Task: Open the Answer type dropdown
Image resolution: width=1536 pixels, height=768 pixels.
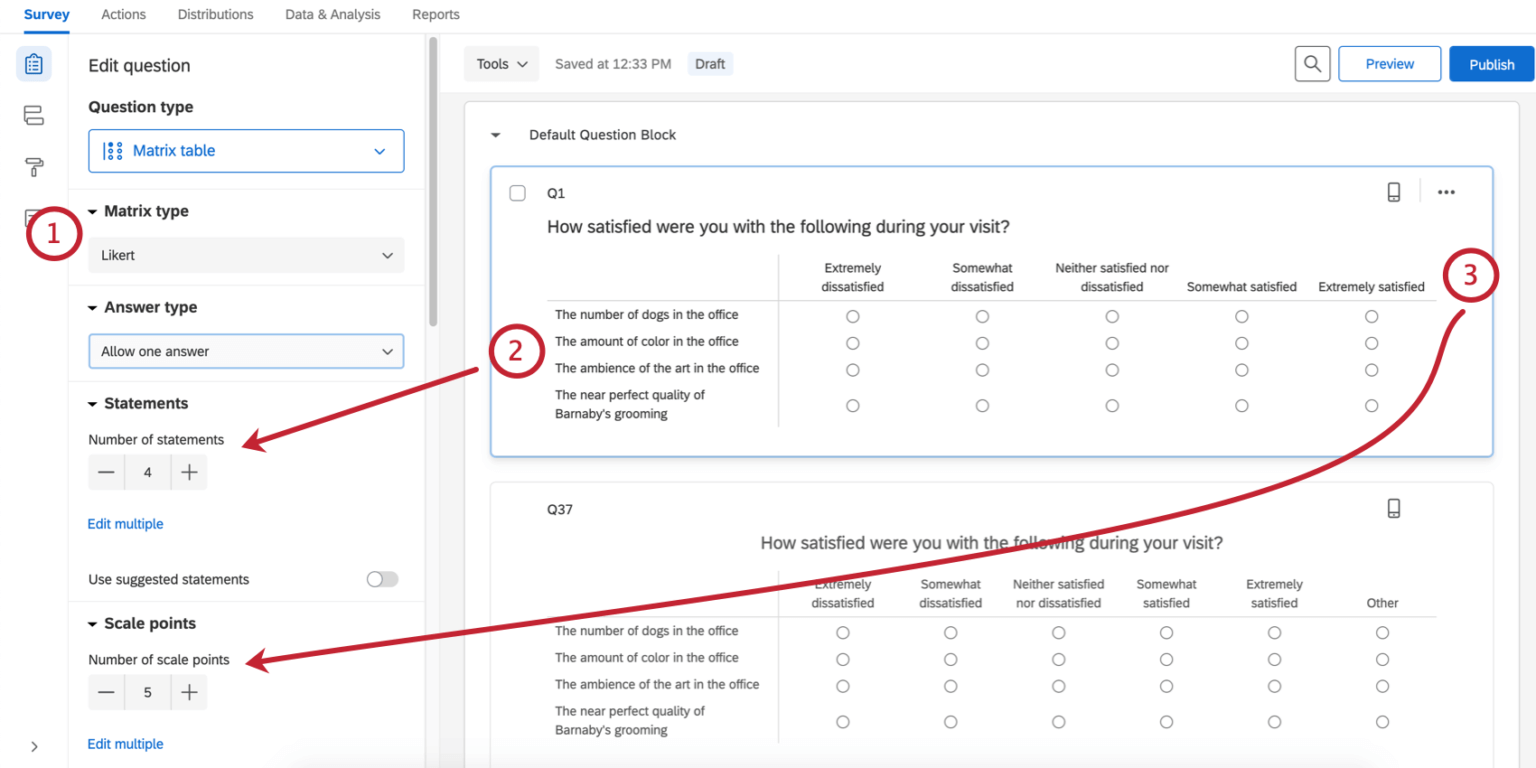Action: tap(246, 351)
